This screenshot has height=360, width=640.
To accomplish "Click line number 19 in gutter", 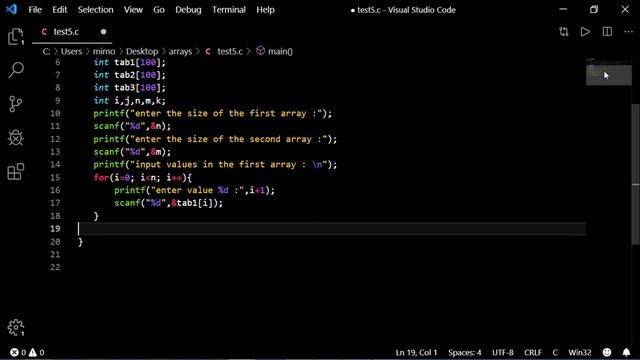I will click(x=55, y=229).
